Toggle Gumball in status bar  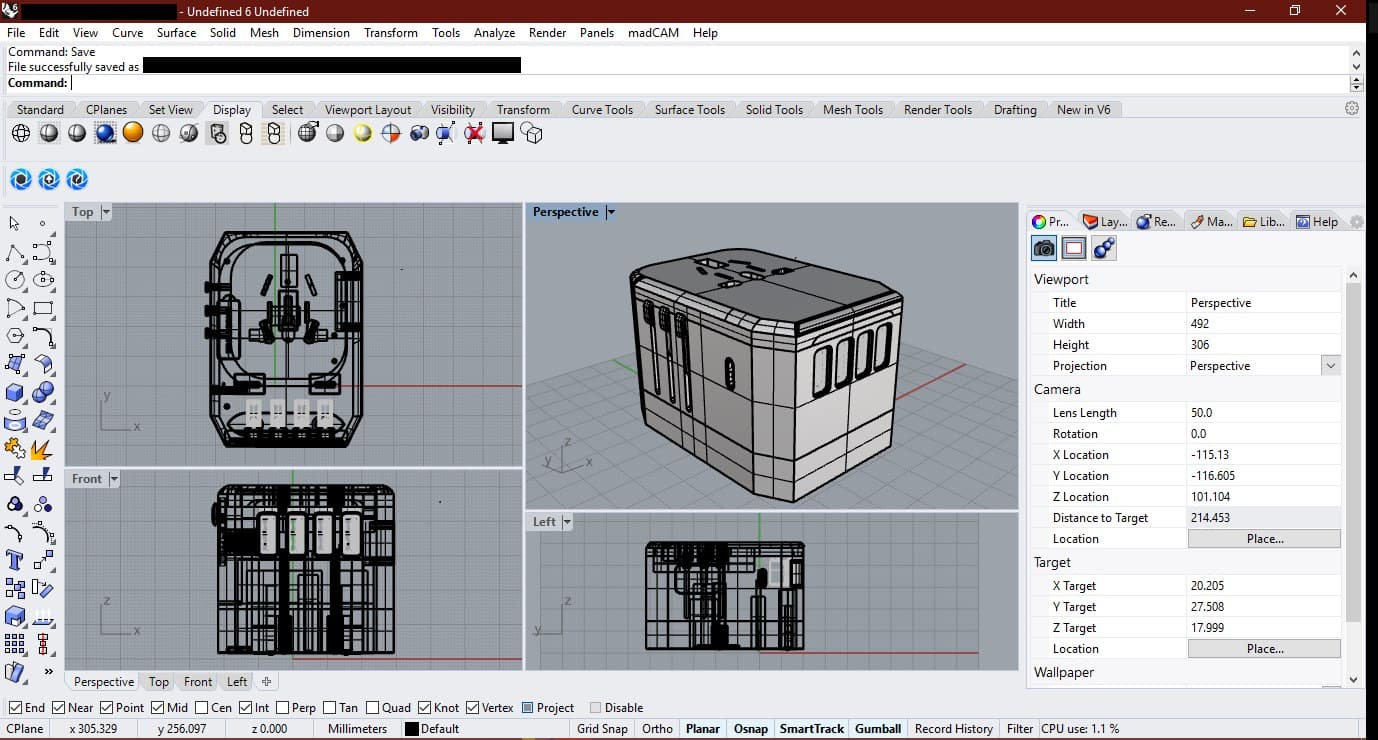point(878,729)
